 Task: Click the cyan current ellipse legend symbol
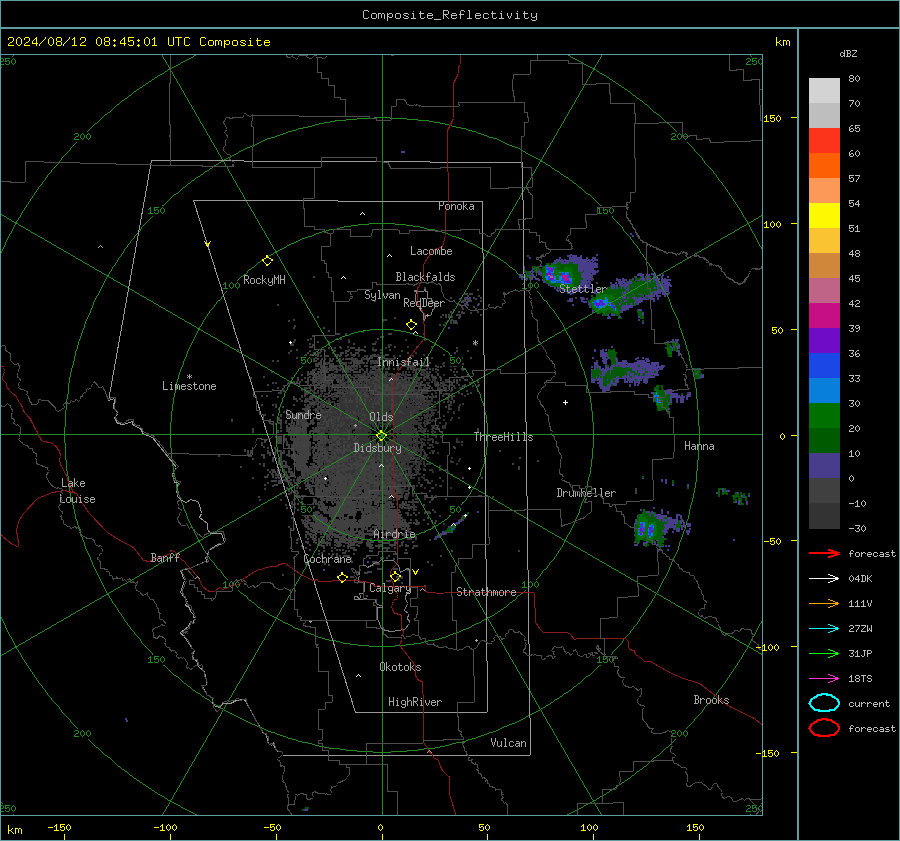[824, 703]
